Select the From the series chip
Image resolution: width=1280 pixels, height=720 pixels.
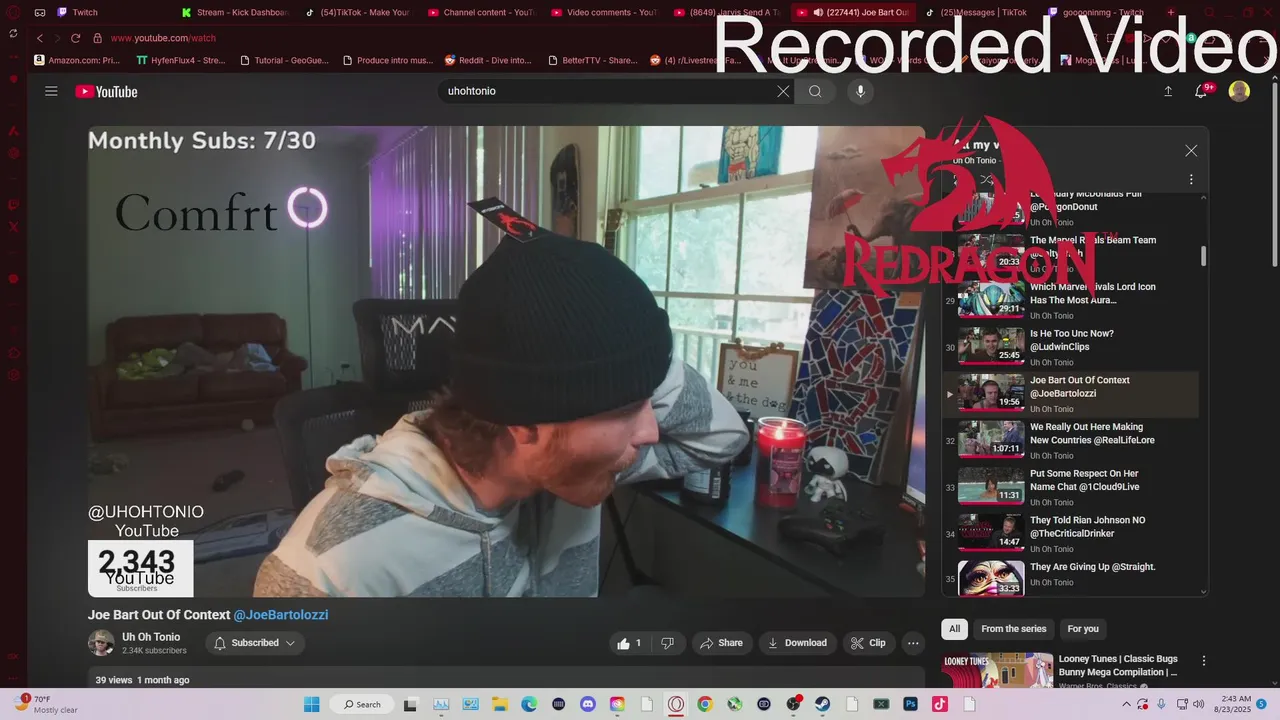(x=1013, y=629)
